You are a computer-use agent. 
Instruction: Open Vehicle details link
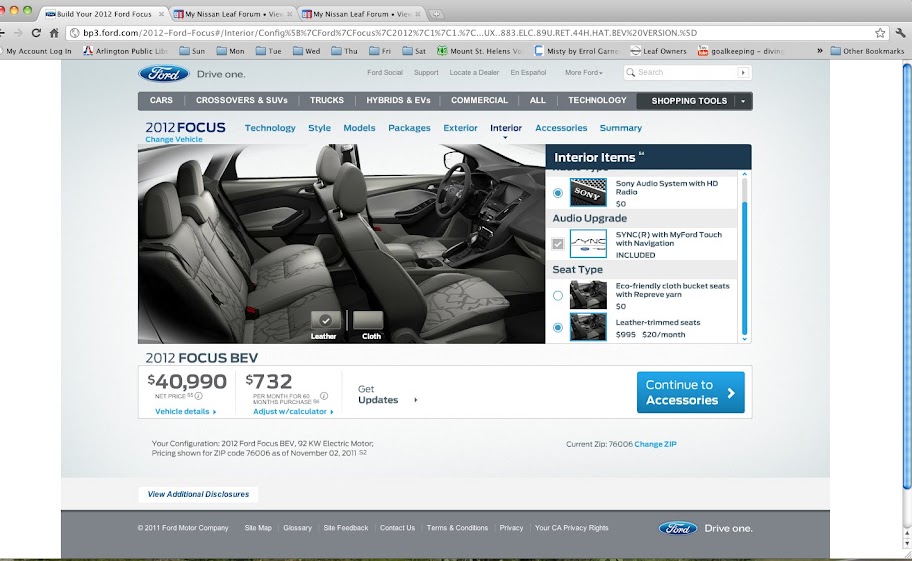(185, 412)
